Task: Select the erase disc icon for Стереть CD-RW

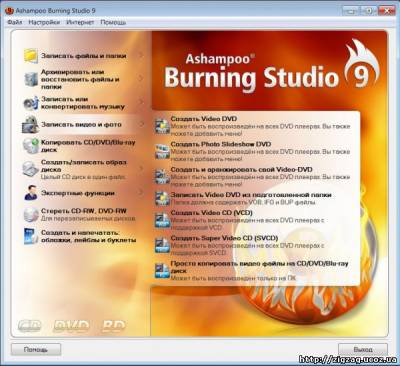Action: click(31, 214)
